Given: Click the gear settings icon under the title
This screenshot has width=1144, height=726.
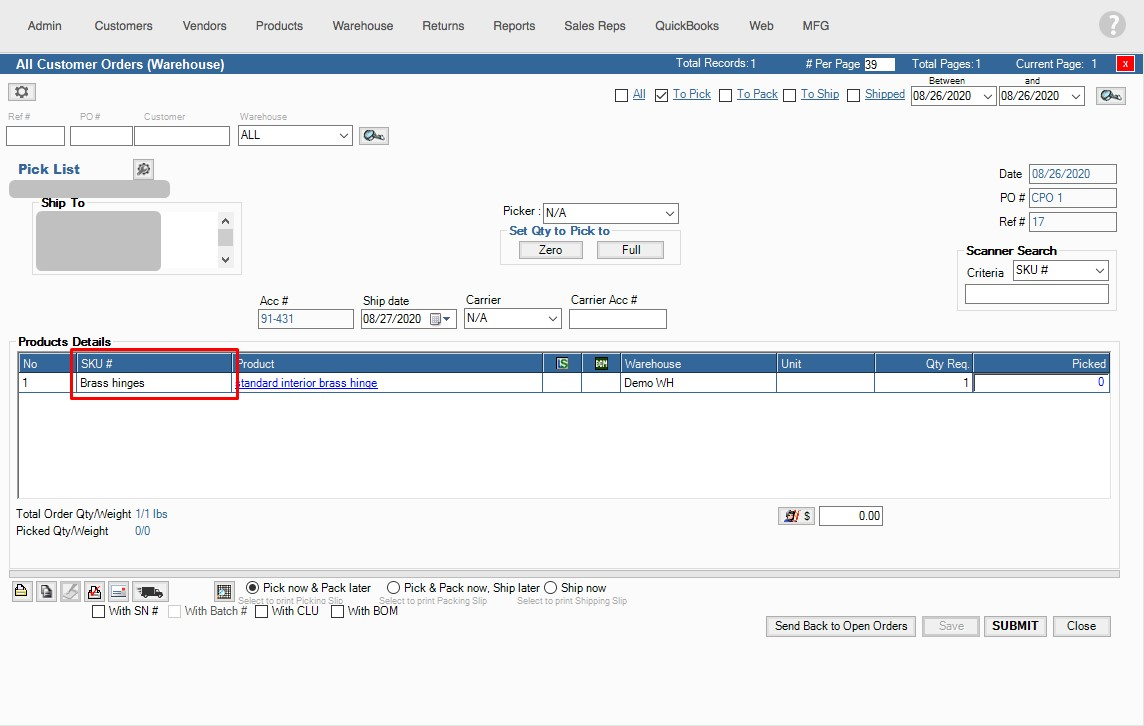Looking at the screenshot, I should click(22, 92).
